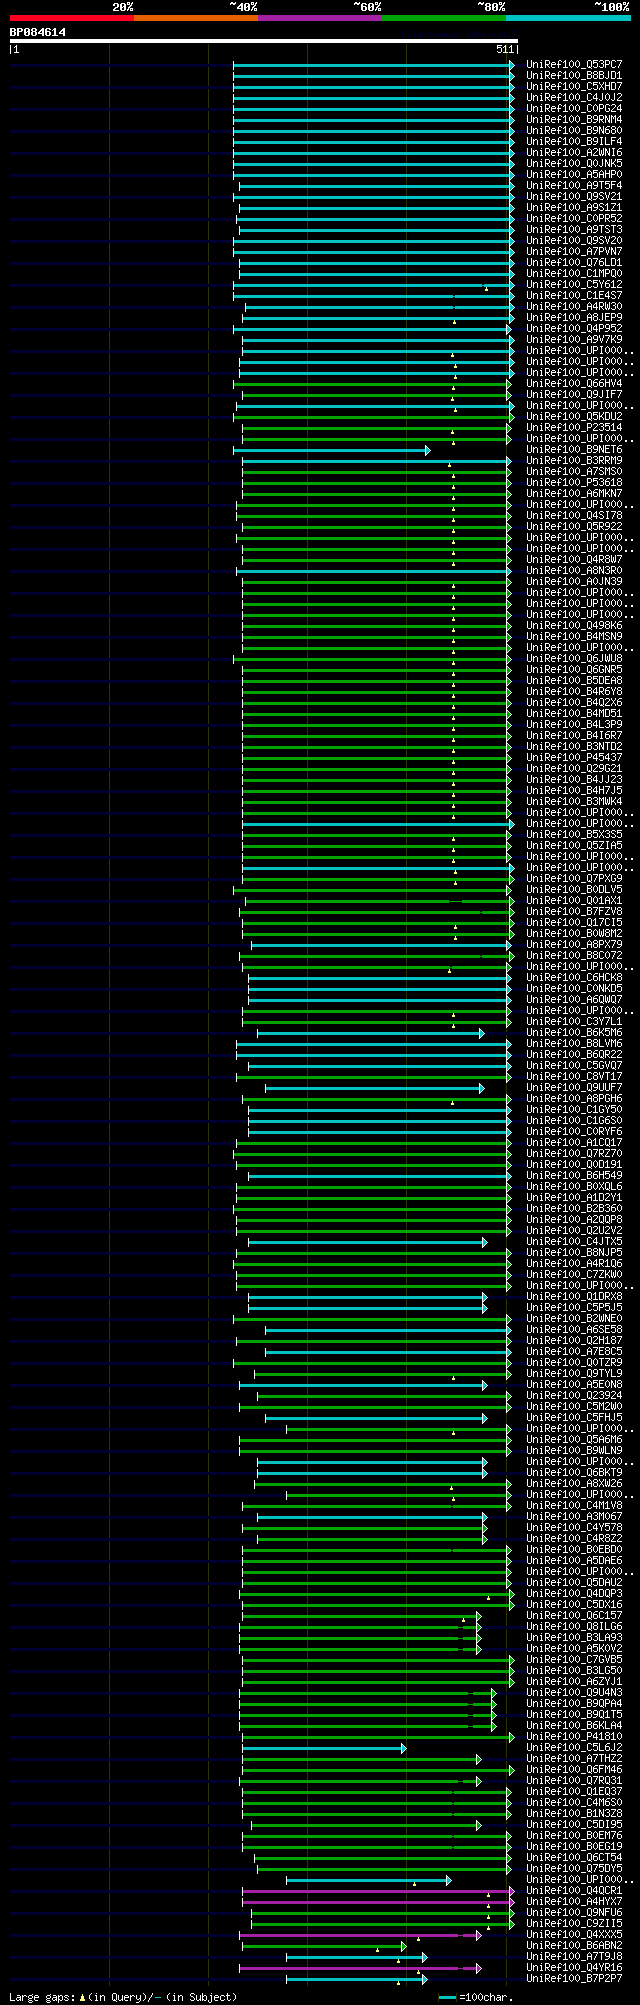
Task: Open hit UniRef100_Q76LD1
Action: click(x=574, y=263)
